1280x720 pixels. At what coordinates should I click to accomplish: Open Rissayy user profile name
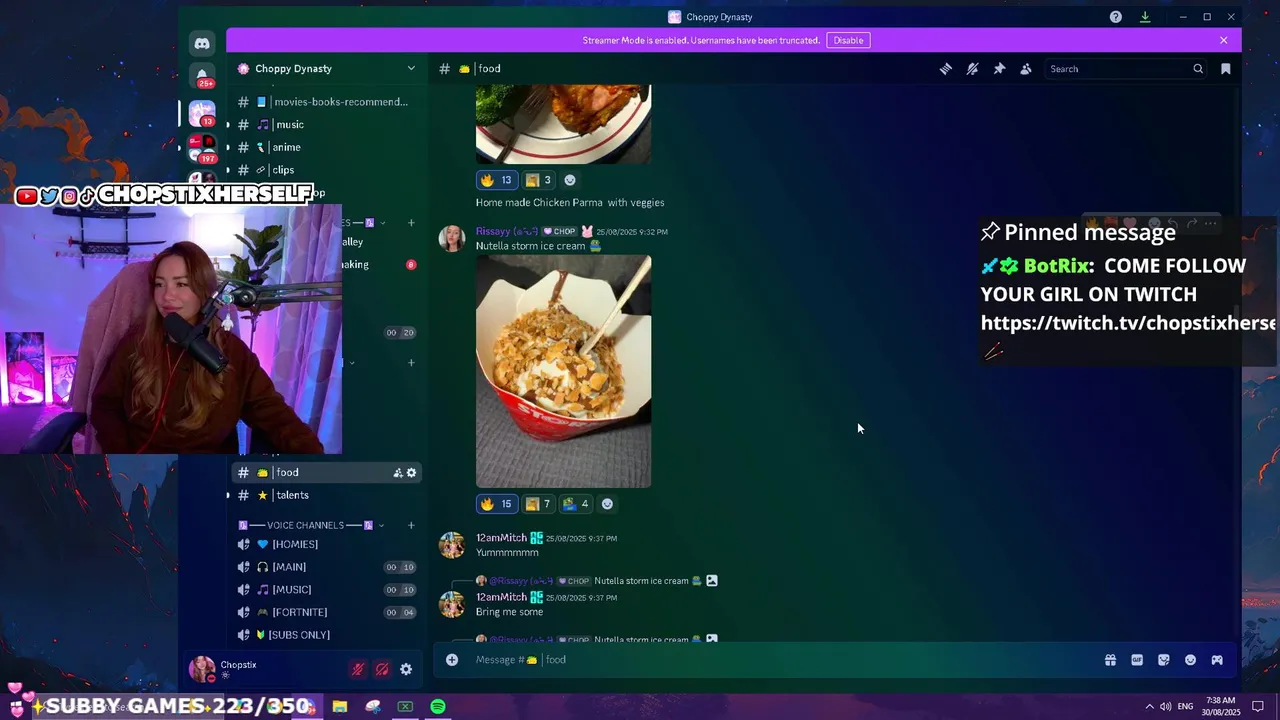pos(507,231)
